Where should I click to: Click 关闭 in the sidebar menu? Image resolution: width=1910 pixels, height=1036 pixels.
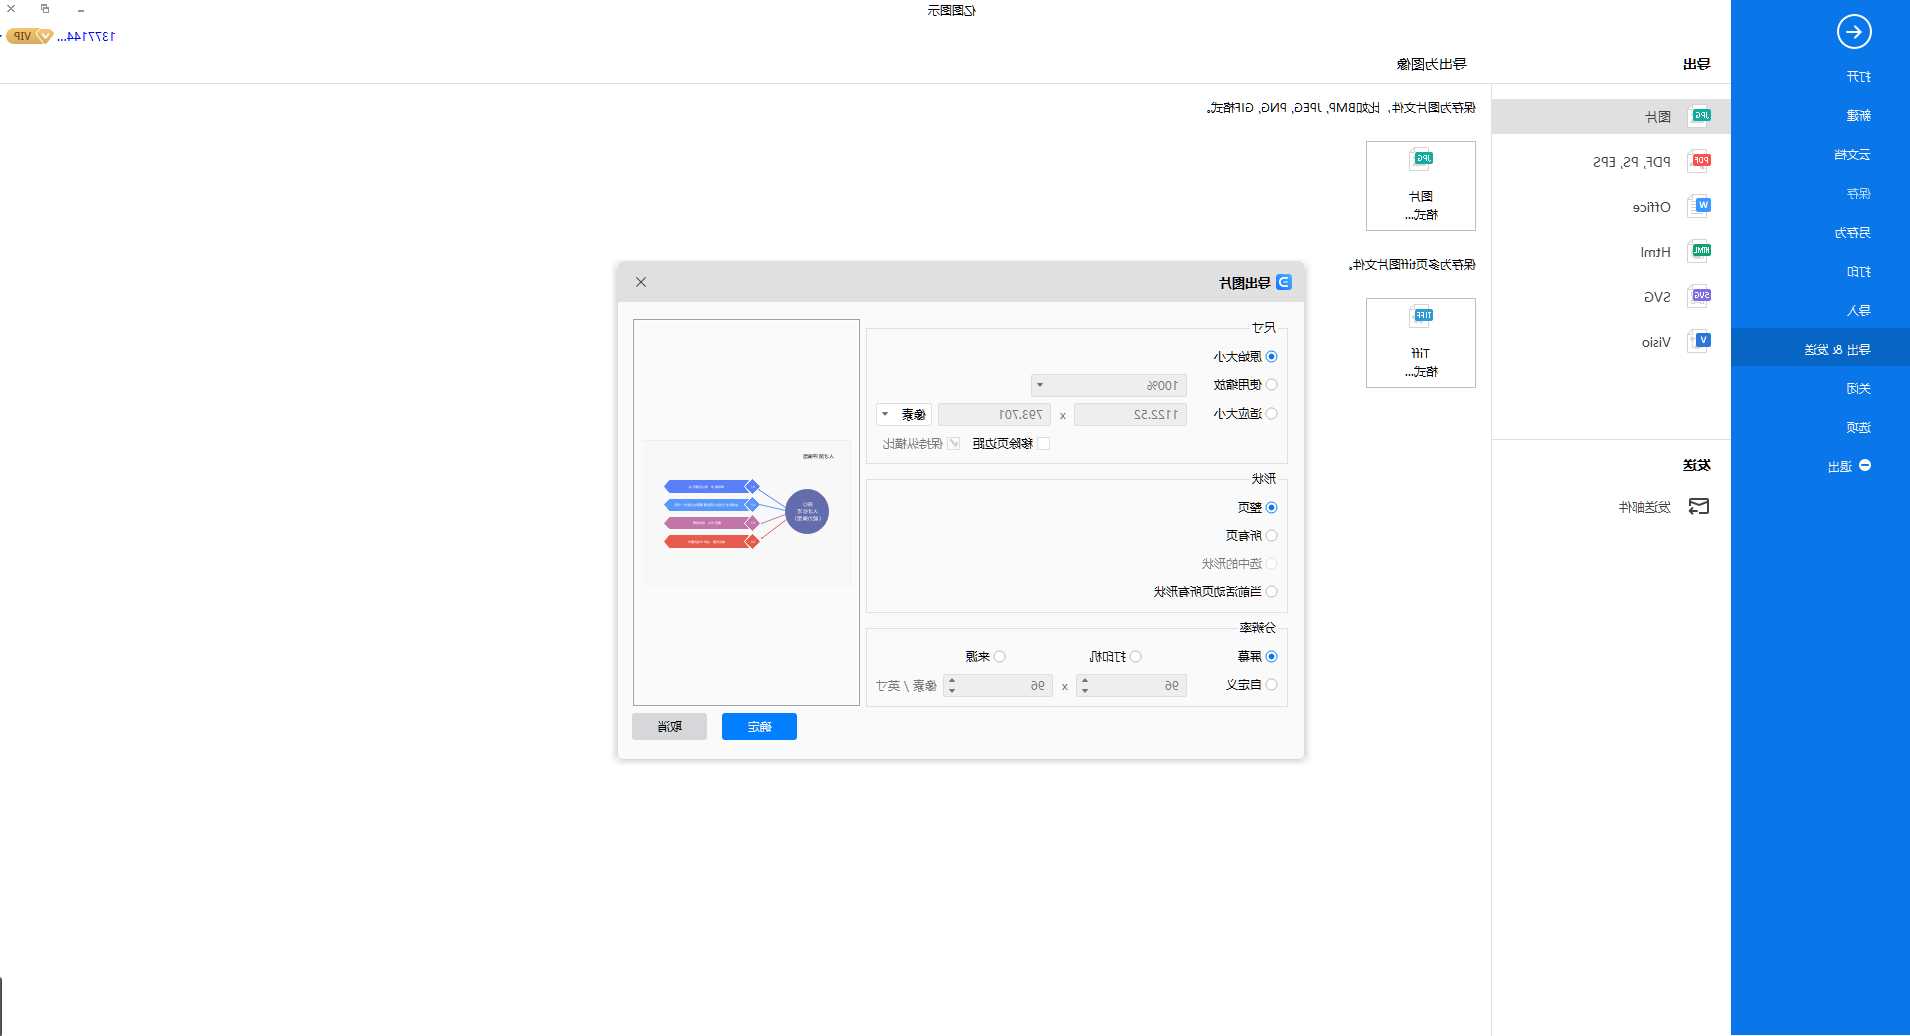coord(1859,389)
